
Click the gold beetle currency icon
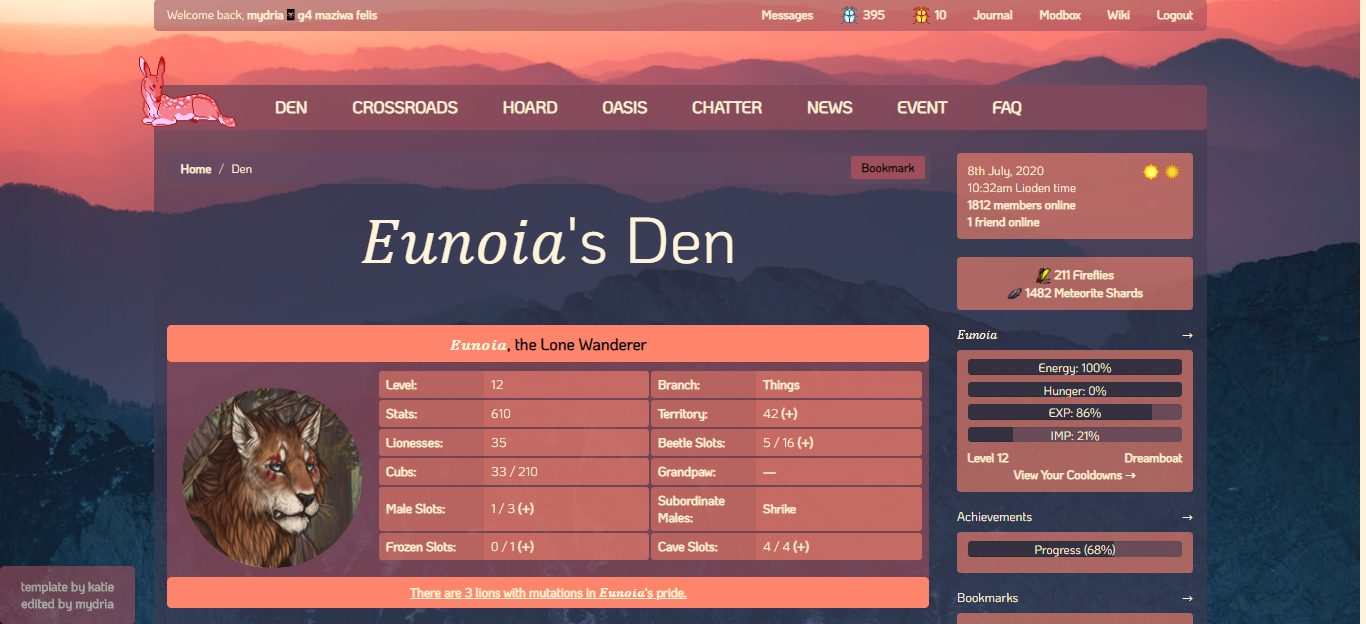921,15
